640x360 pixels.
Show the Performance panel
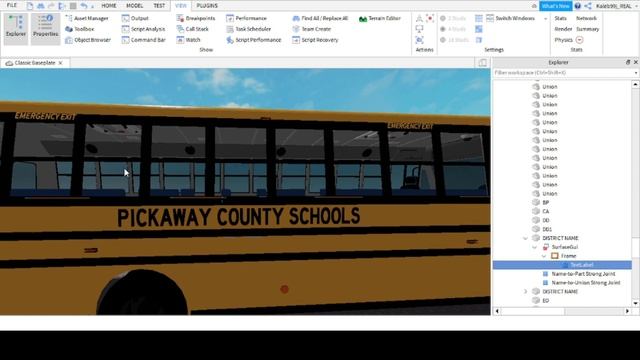coord(247,18)
